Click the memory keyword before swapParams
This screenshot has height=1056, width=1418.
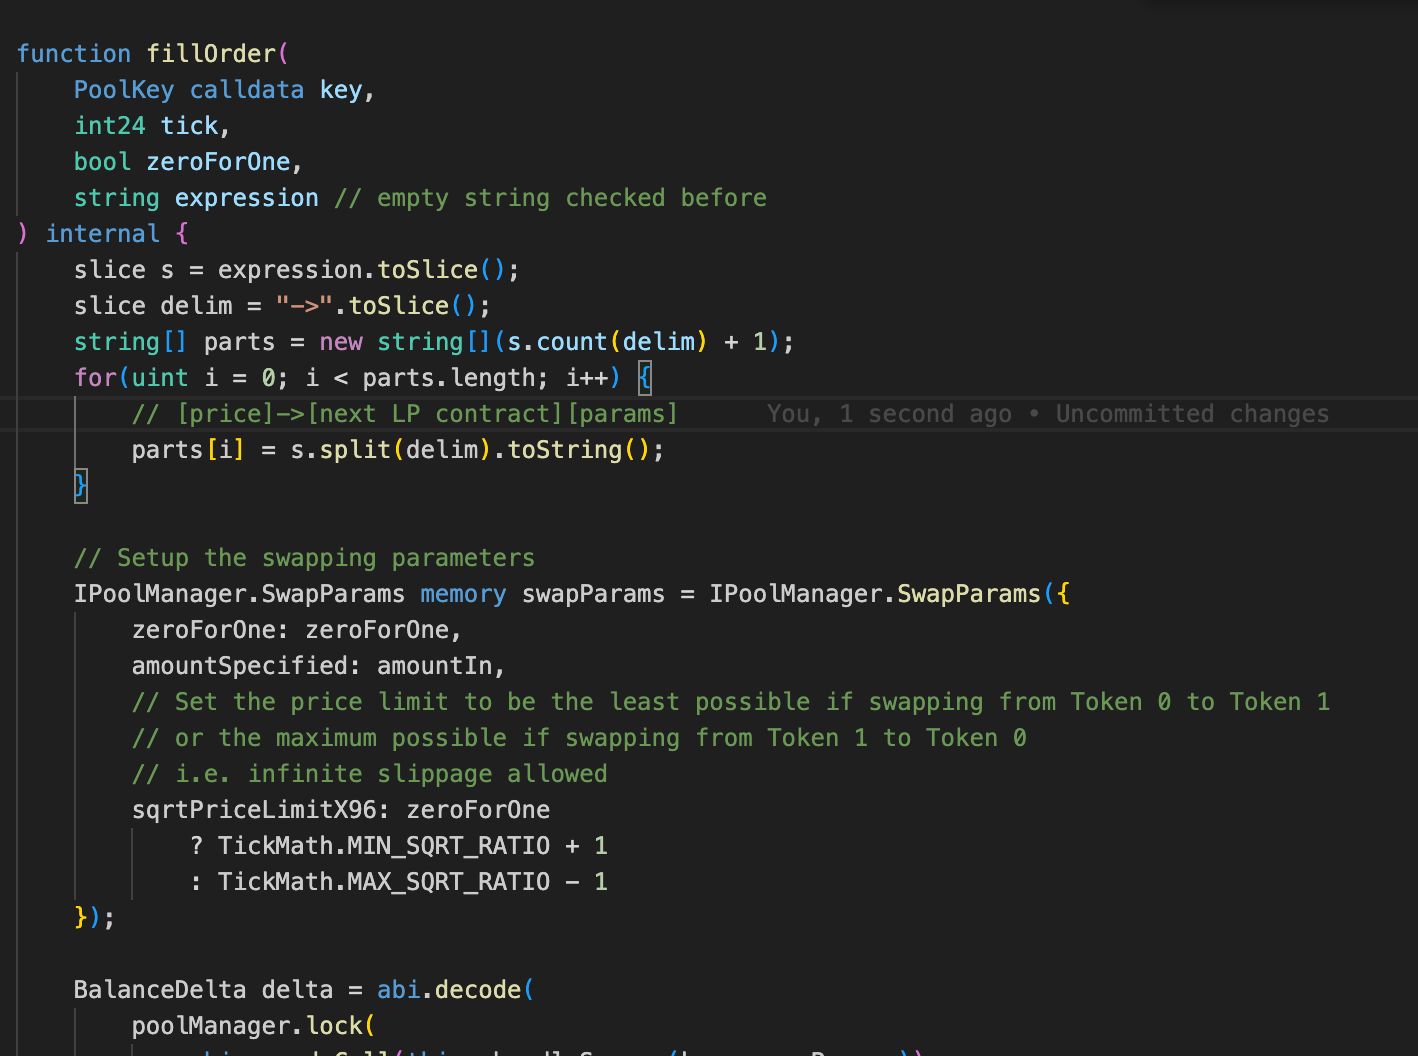[x=463, y=593]
